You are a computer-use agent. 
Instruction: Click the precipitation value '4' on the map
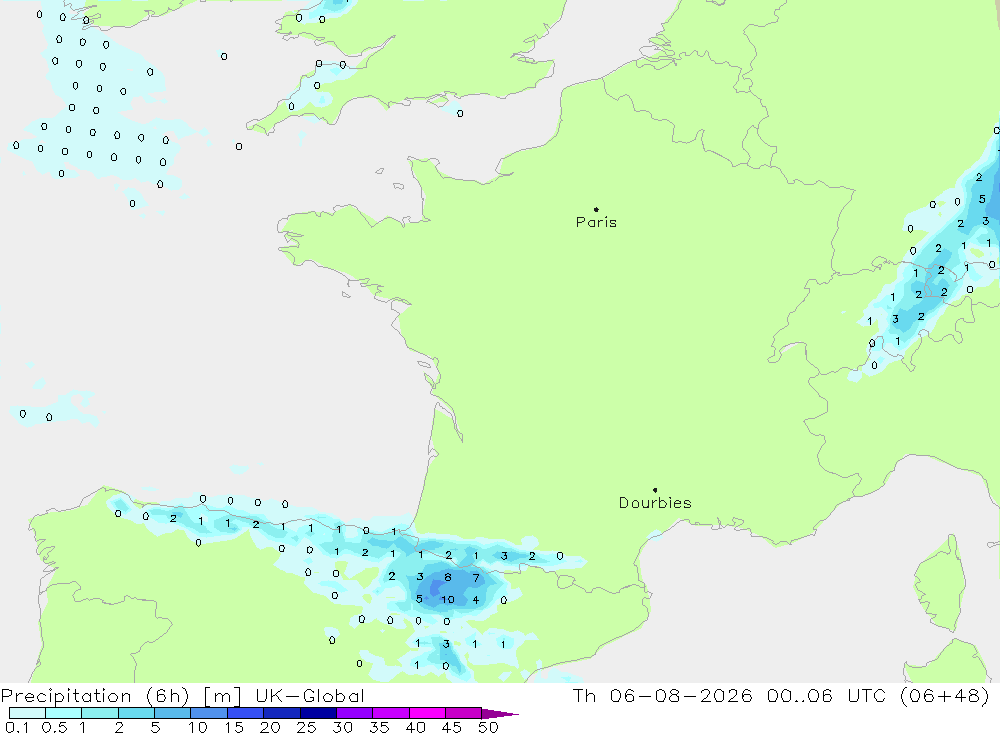(x=476, y=600)
